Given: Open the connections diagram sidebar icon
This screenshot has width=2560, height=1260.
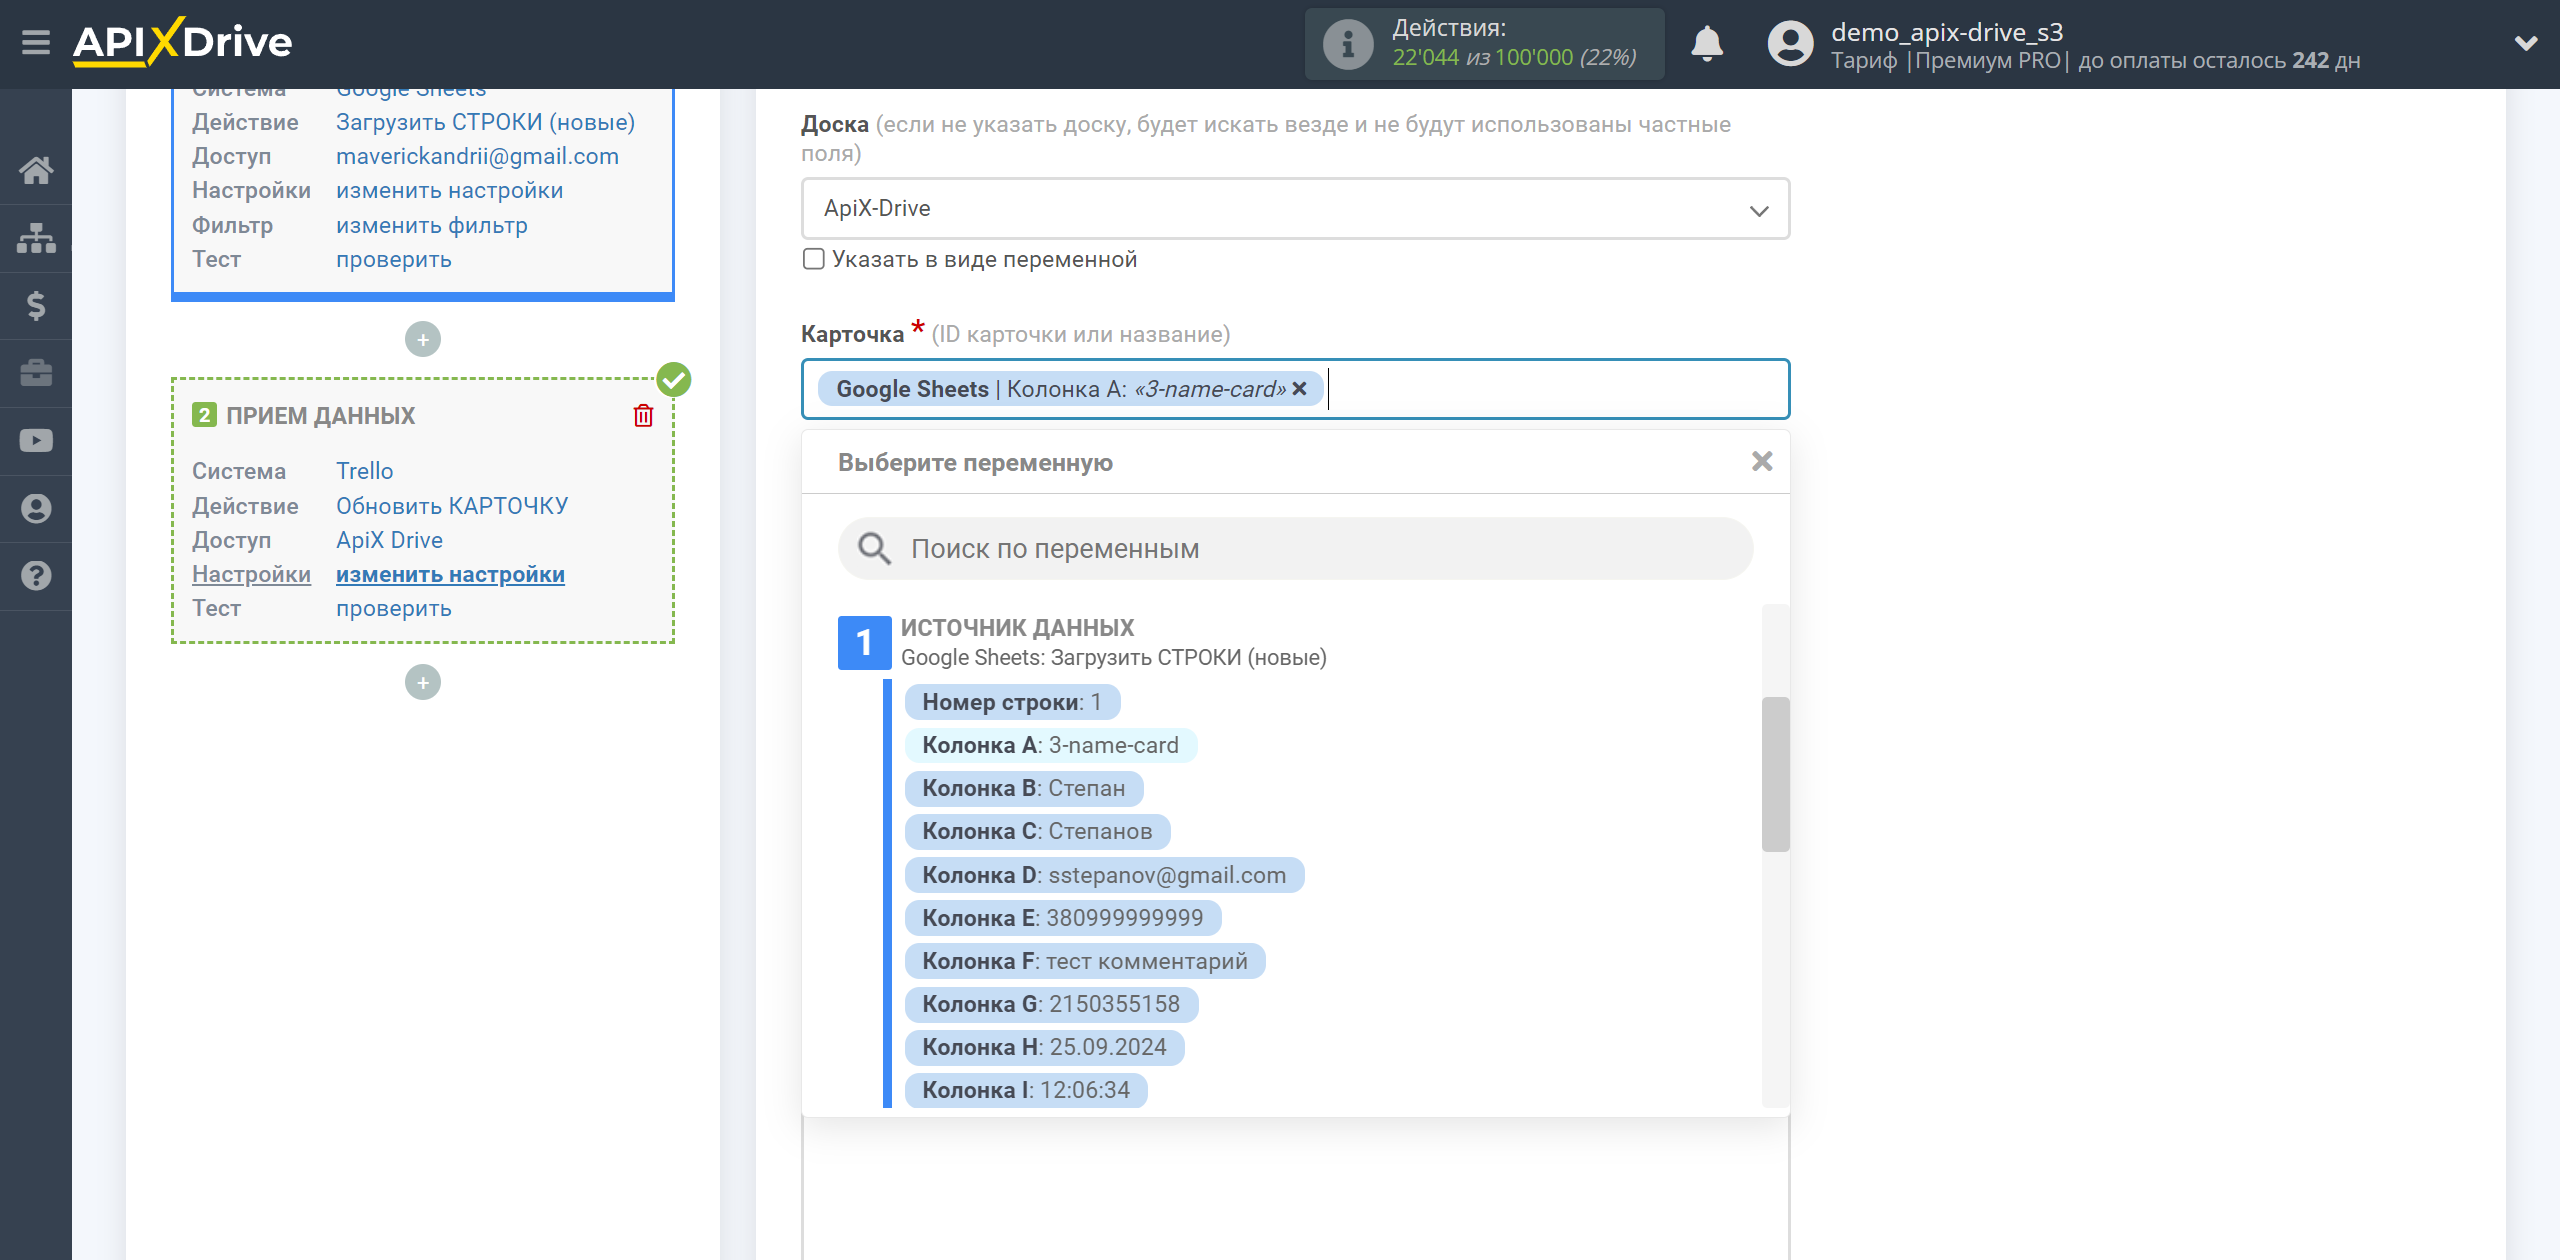Looking at the screenshot, I should point(36,238).
